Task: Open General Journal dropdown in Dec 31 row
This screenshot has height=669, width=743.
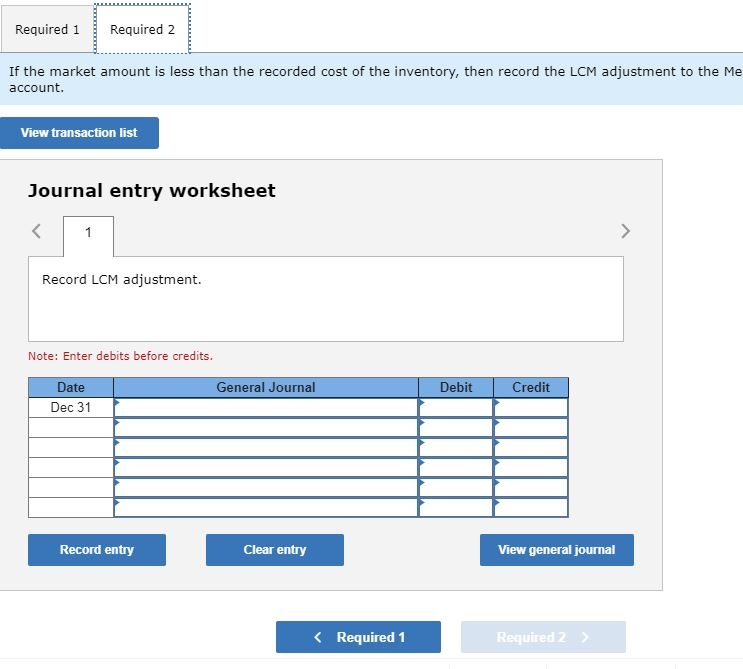Action: coord(266,407)
